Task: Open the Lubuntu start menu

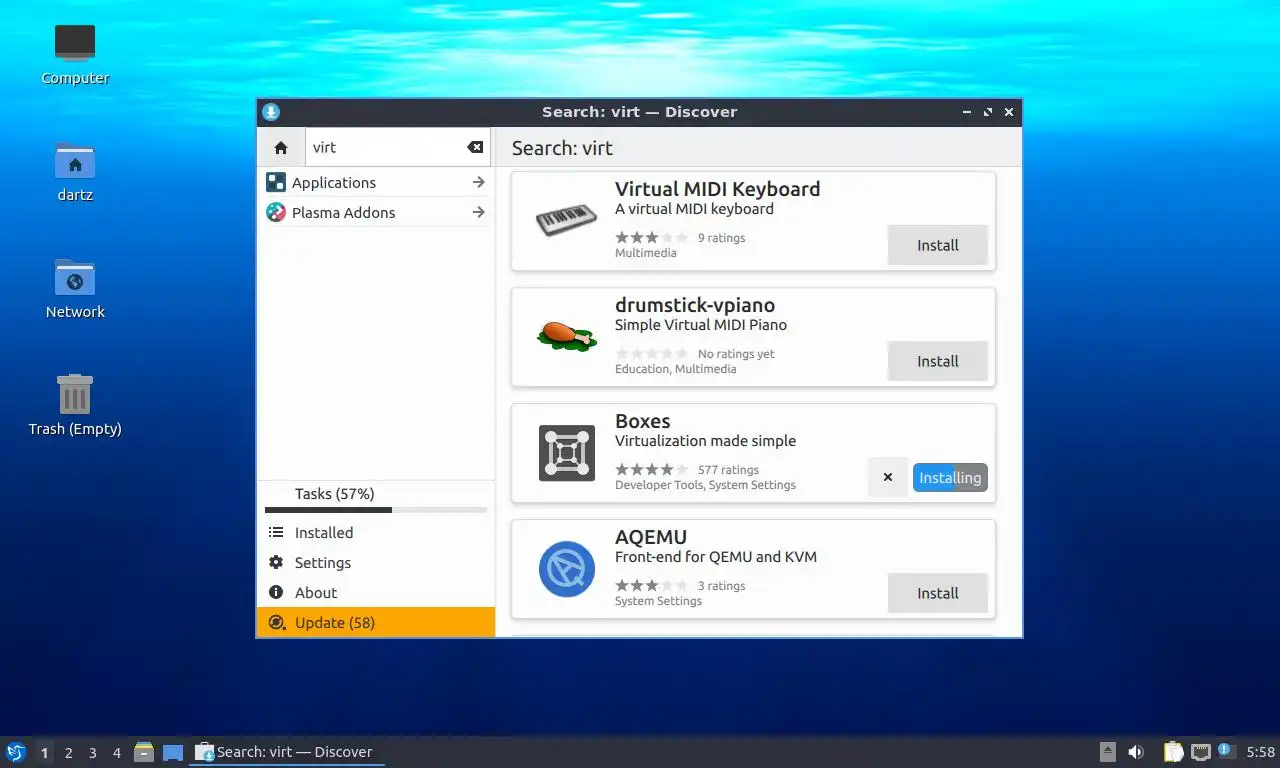Action: 15,752
